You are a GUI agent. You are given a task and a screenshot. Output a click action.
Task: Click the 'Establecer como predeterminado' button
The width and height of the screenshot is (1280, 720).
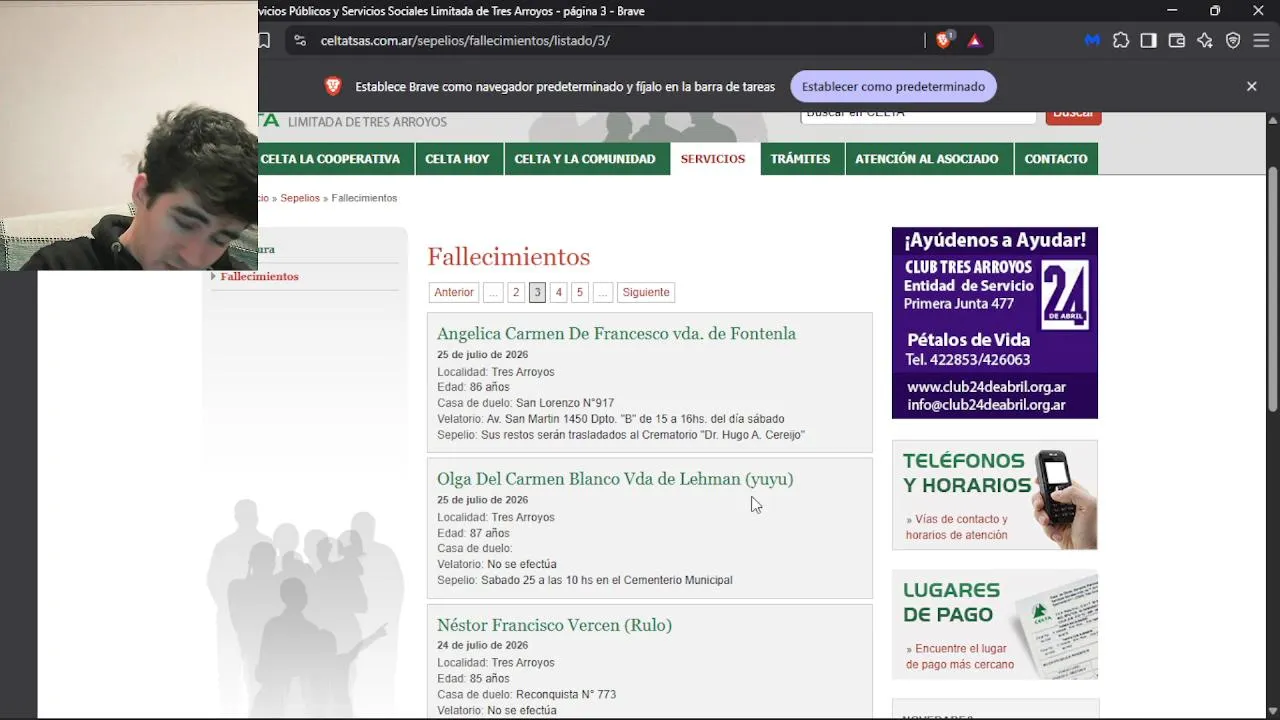click(x=893, y=87)
